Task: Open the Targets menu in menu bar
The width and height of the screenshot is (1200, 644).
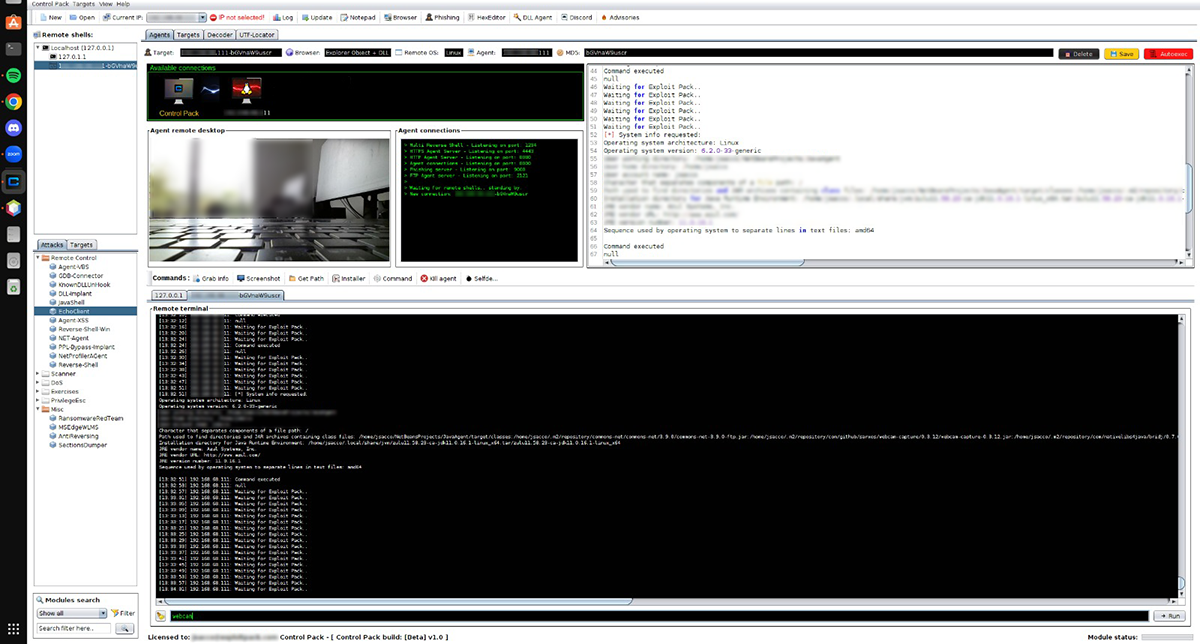Action: [84, 4]
